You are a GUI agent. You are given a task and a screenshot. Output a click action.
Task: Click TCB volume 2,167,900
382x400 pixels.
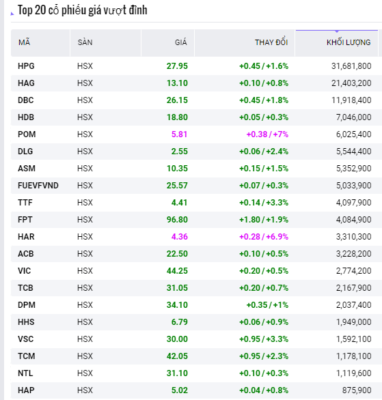pyautogui.click(x=353, y=288)
